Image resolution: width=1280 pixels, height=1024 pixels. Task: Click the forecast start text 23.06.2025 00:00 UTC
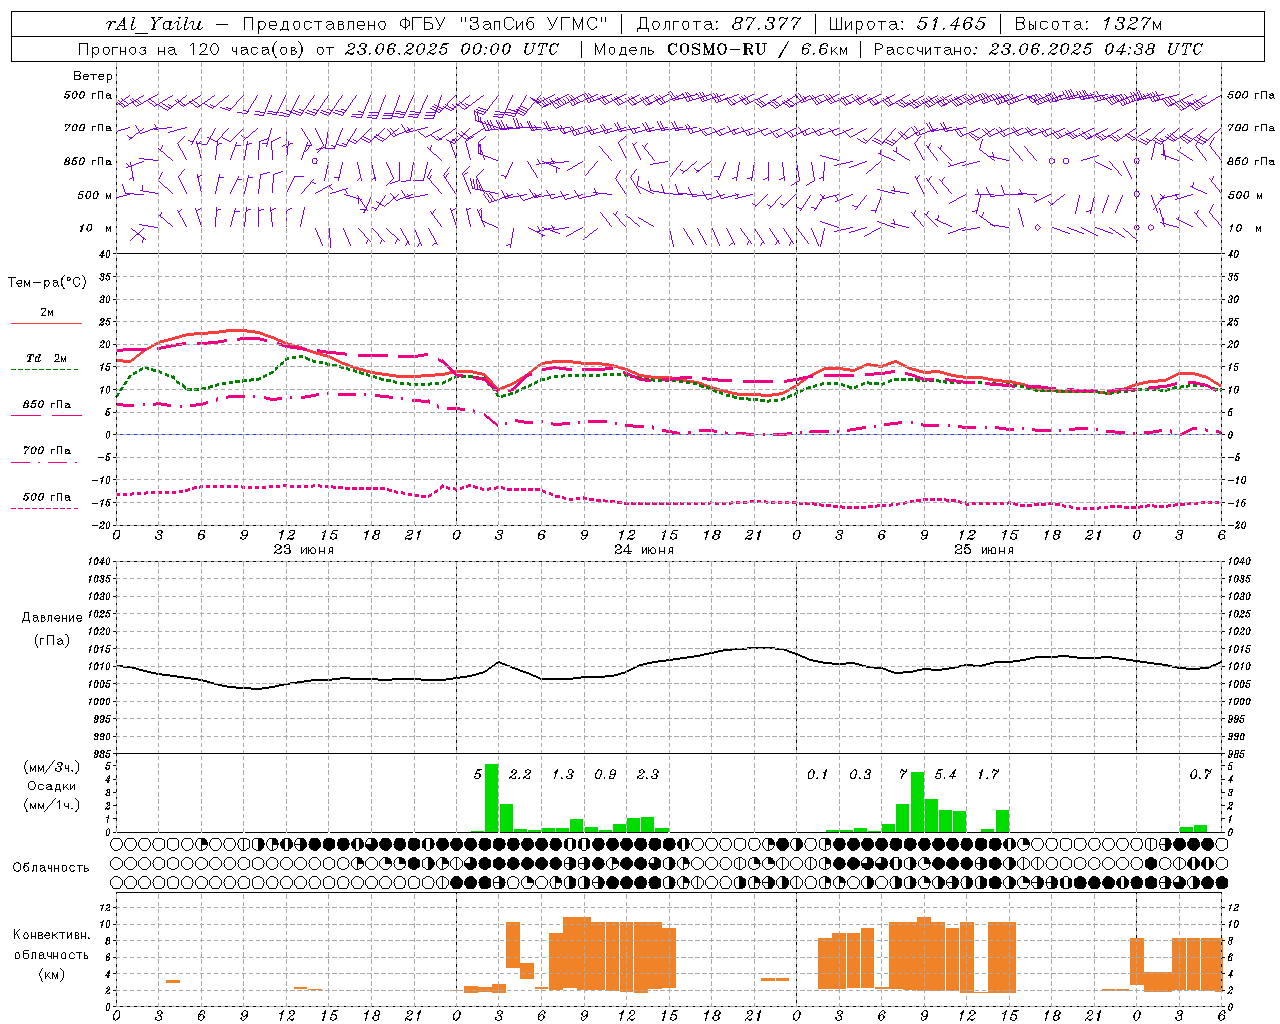452,49
